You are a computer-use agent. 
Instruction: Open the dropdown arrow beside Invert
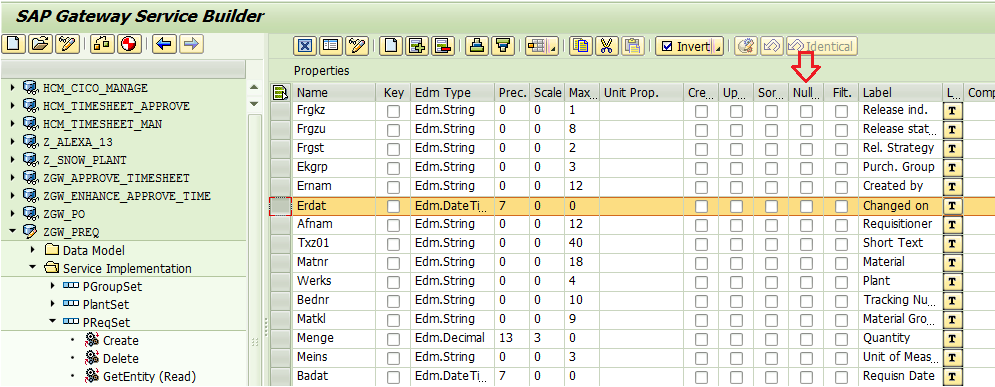(718, 46)
